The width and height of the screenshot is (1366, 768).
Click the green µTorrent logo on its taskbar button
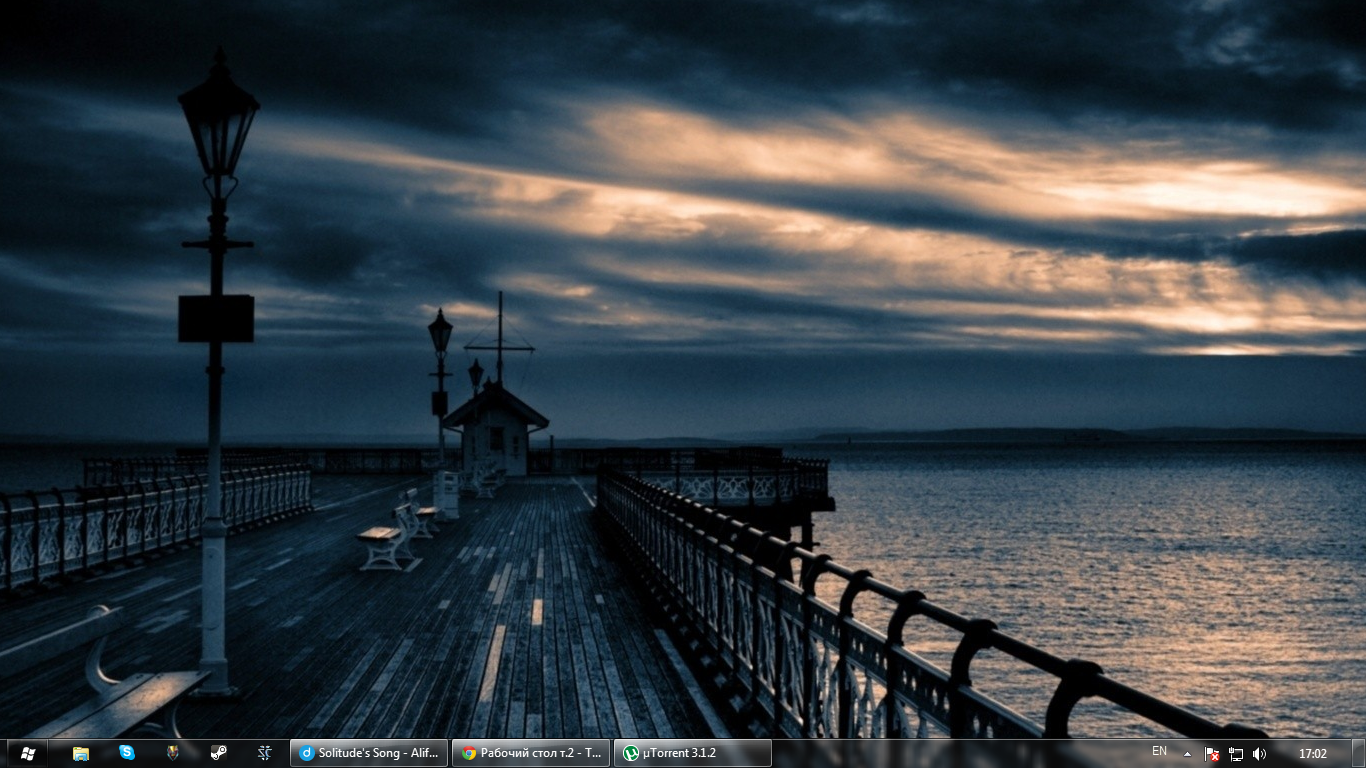click(631, 753)
